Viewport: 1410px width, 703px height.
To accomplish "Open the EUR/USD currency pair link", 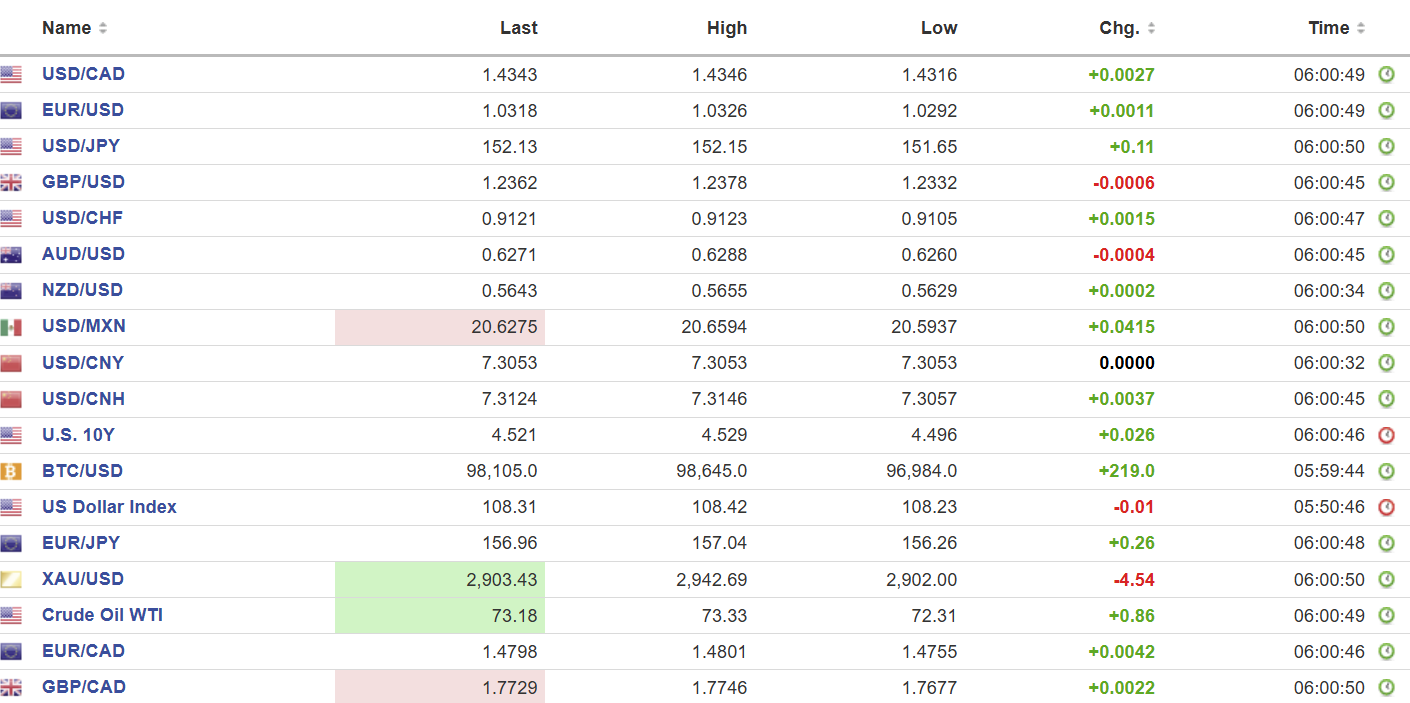I will pyautogui.click(x=83, y=110).
